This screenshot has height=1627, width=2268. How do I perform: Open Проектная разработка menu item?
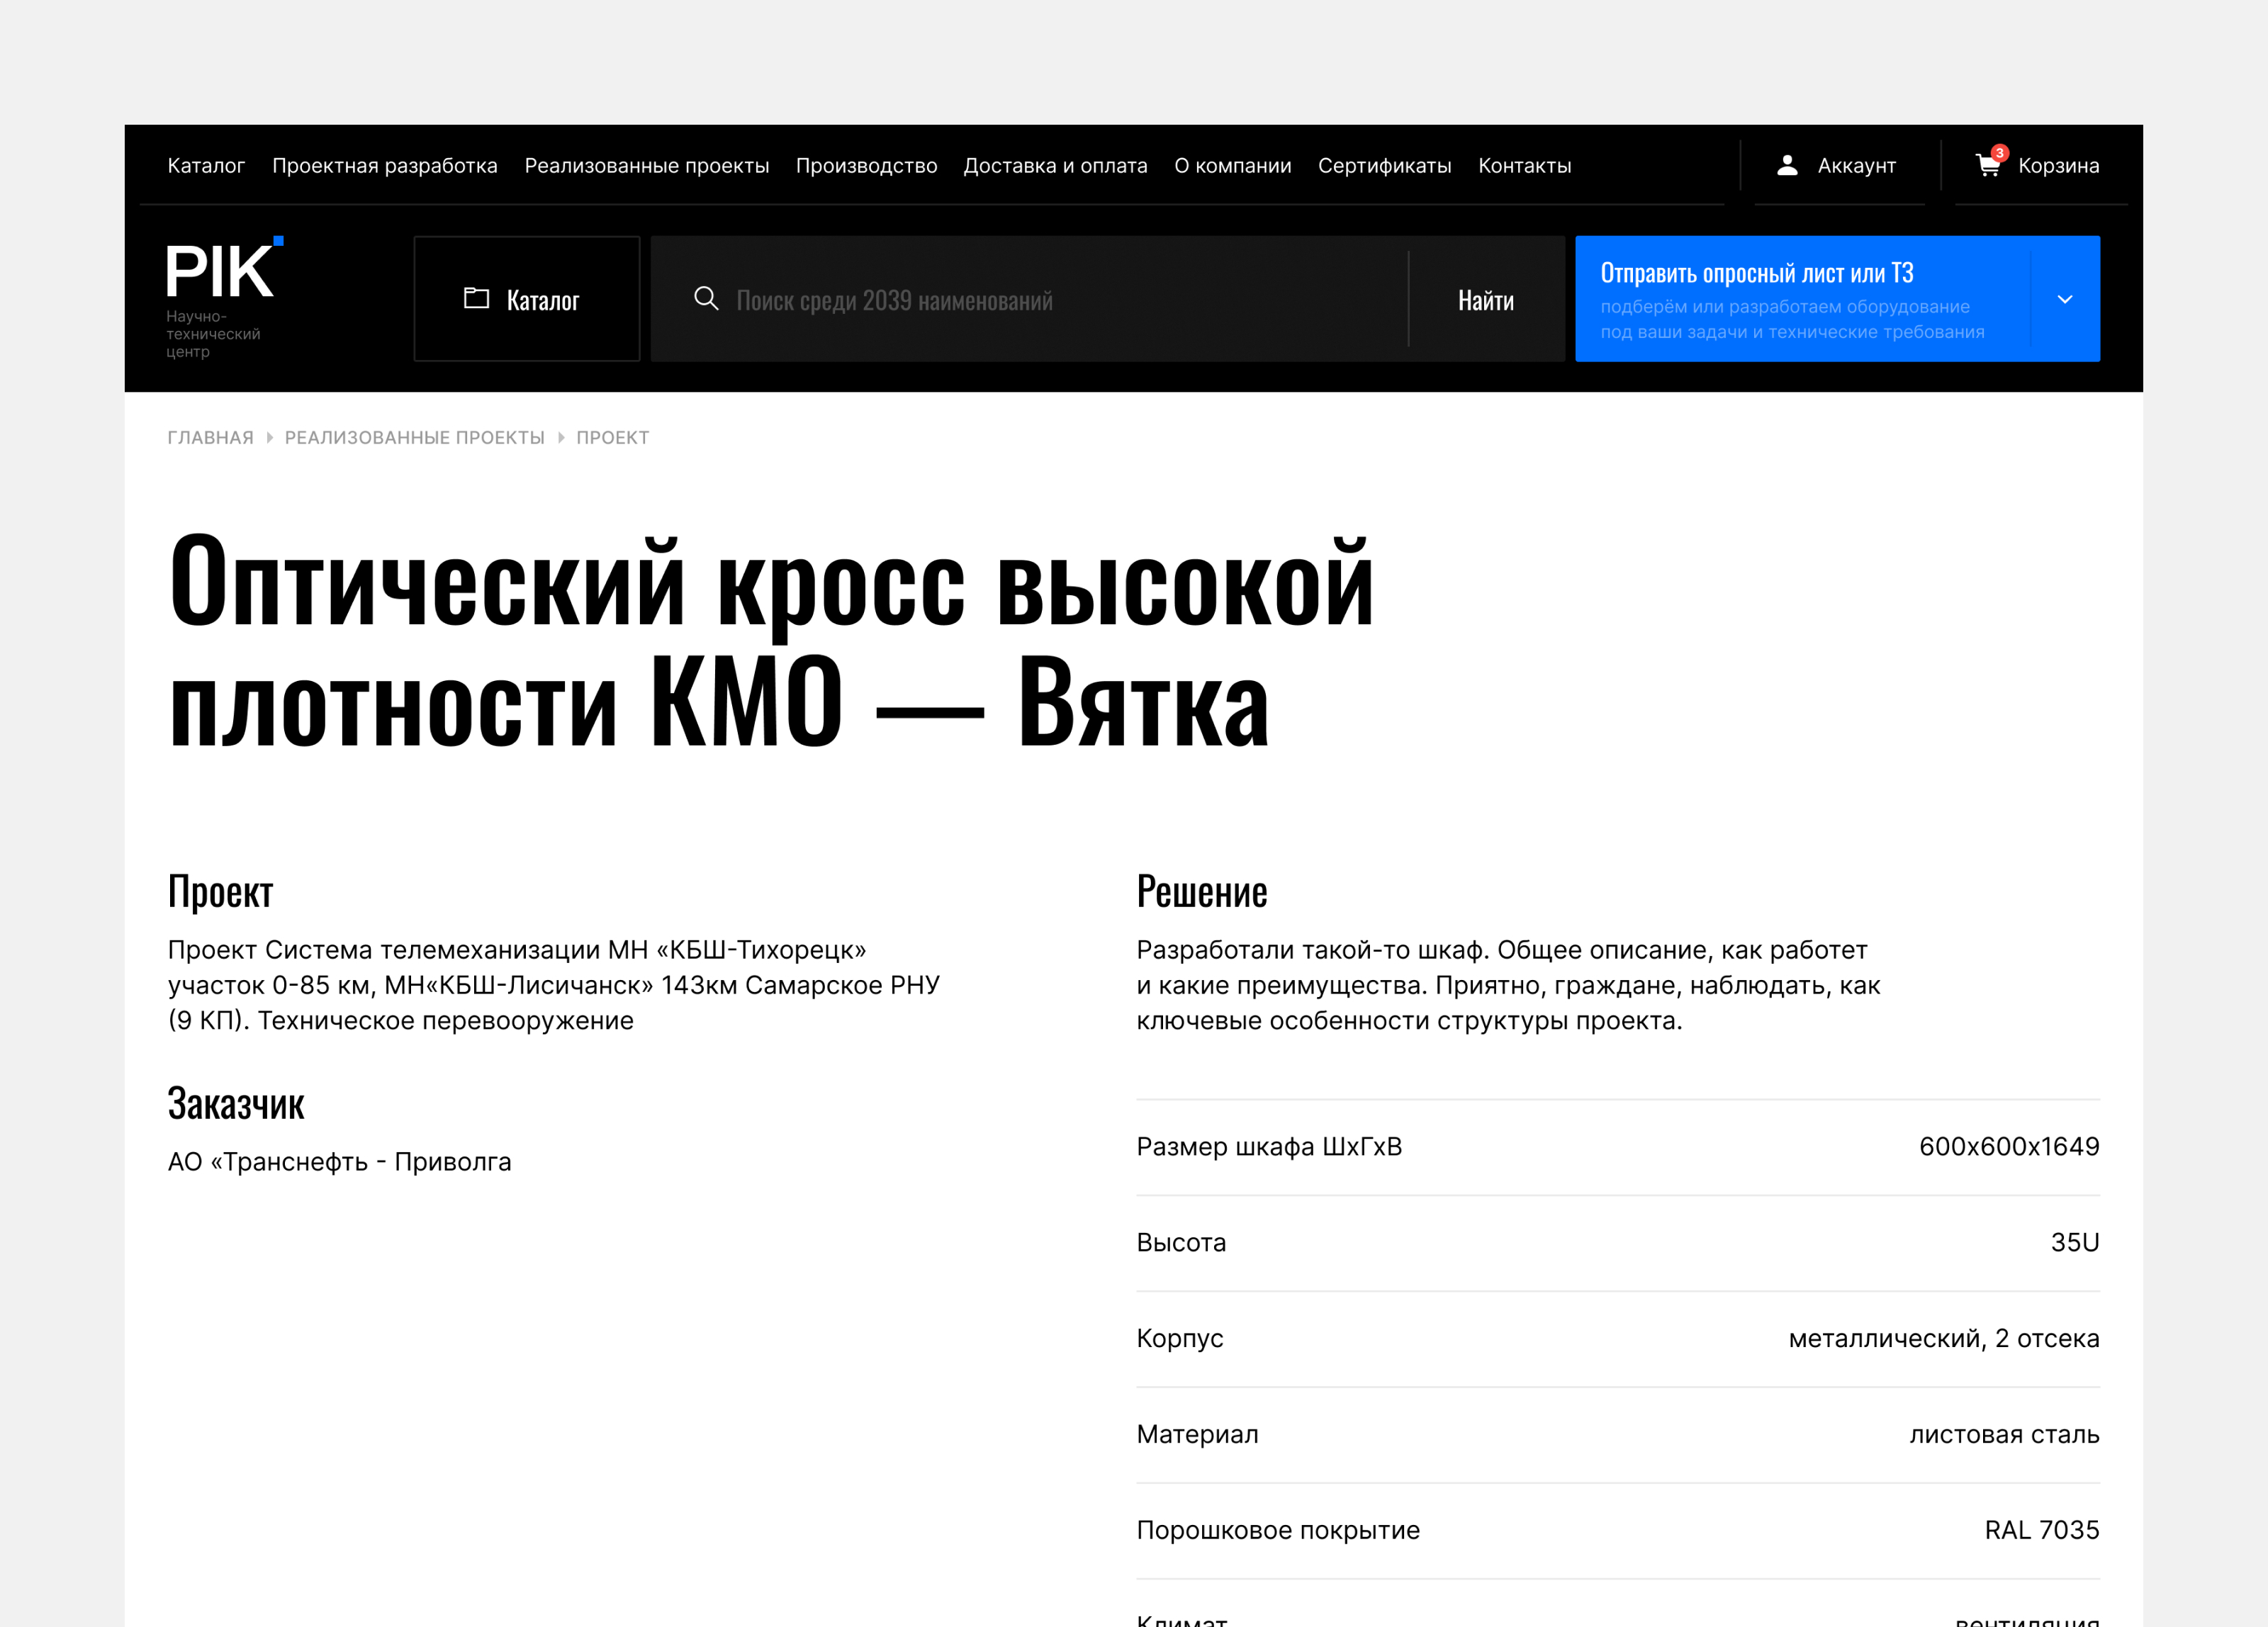point(384,166)
